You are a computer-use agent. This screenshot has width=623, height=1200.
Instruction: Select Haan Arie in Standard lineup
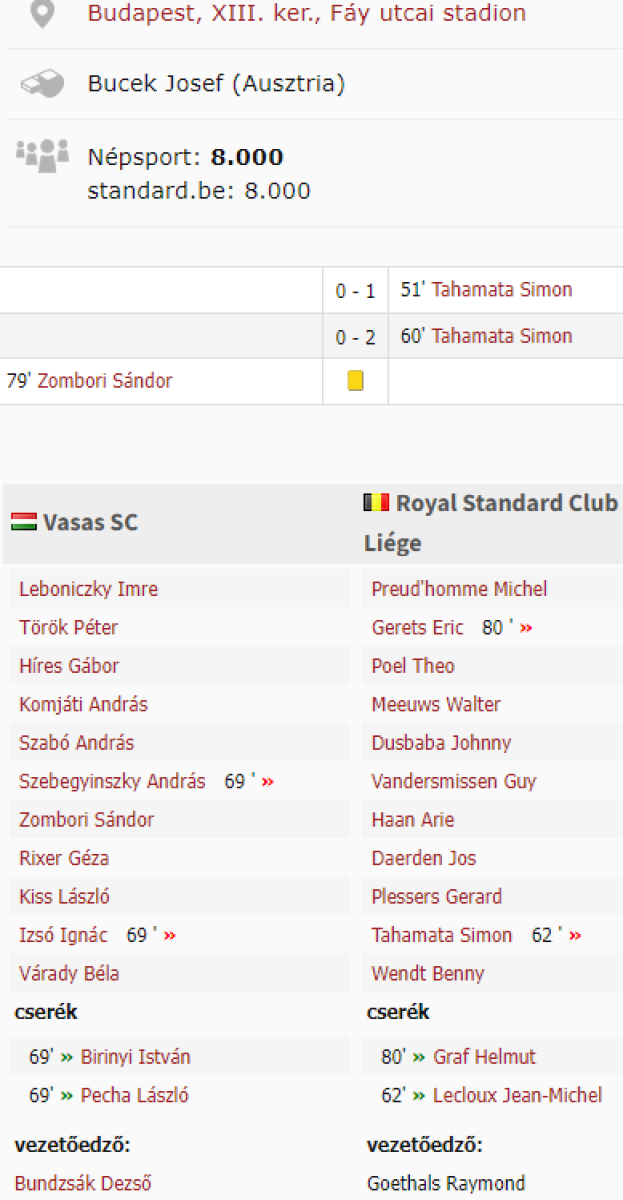tap(412, 820)
